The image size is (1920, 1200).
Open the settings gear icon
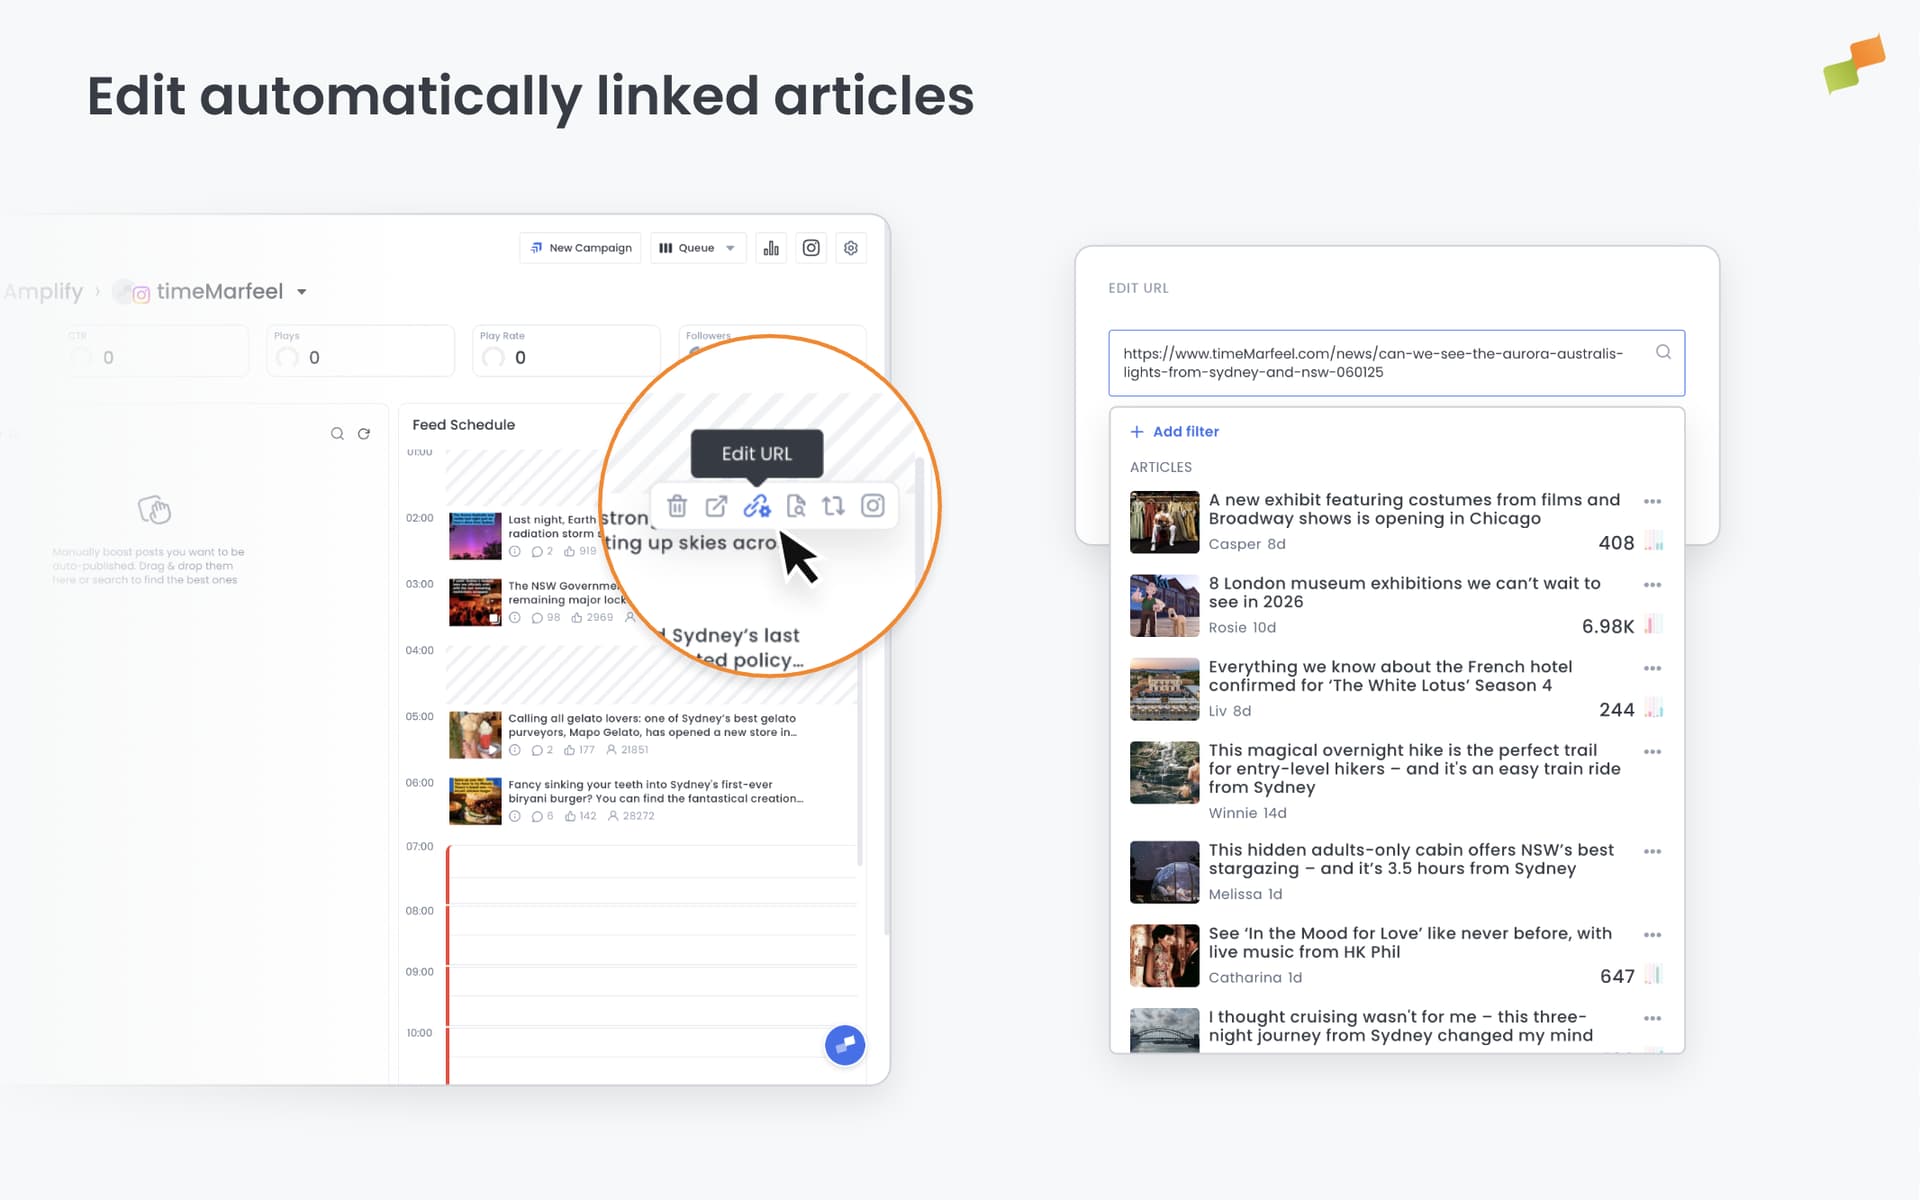tap(851, 247)
